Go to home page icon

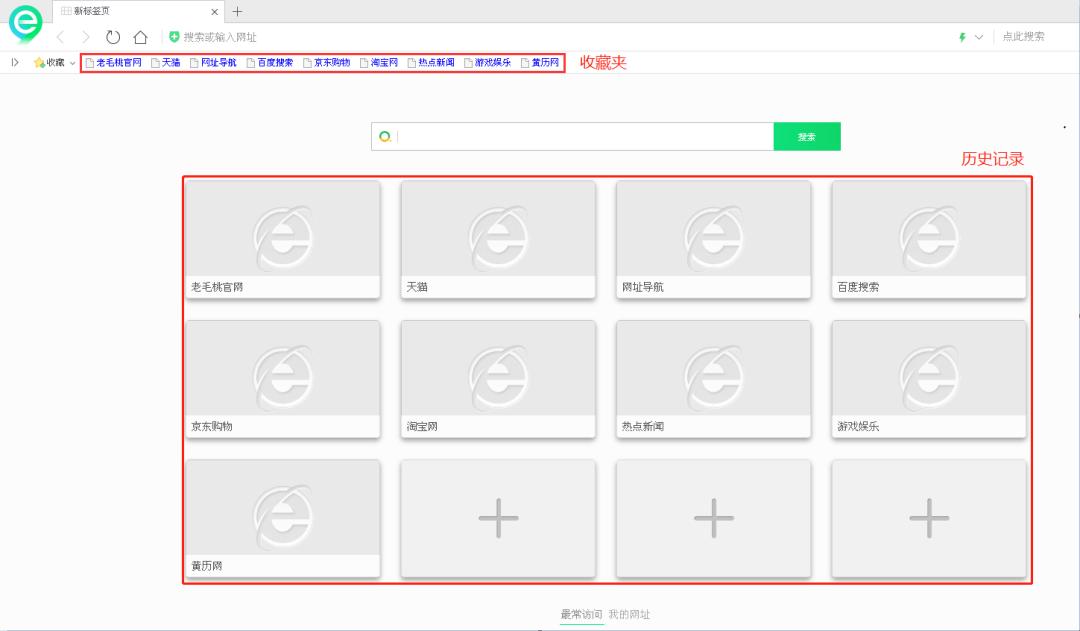(x=141, y=37)
